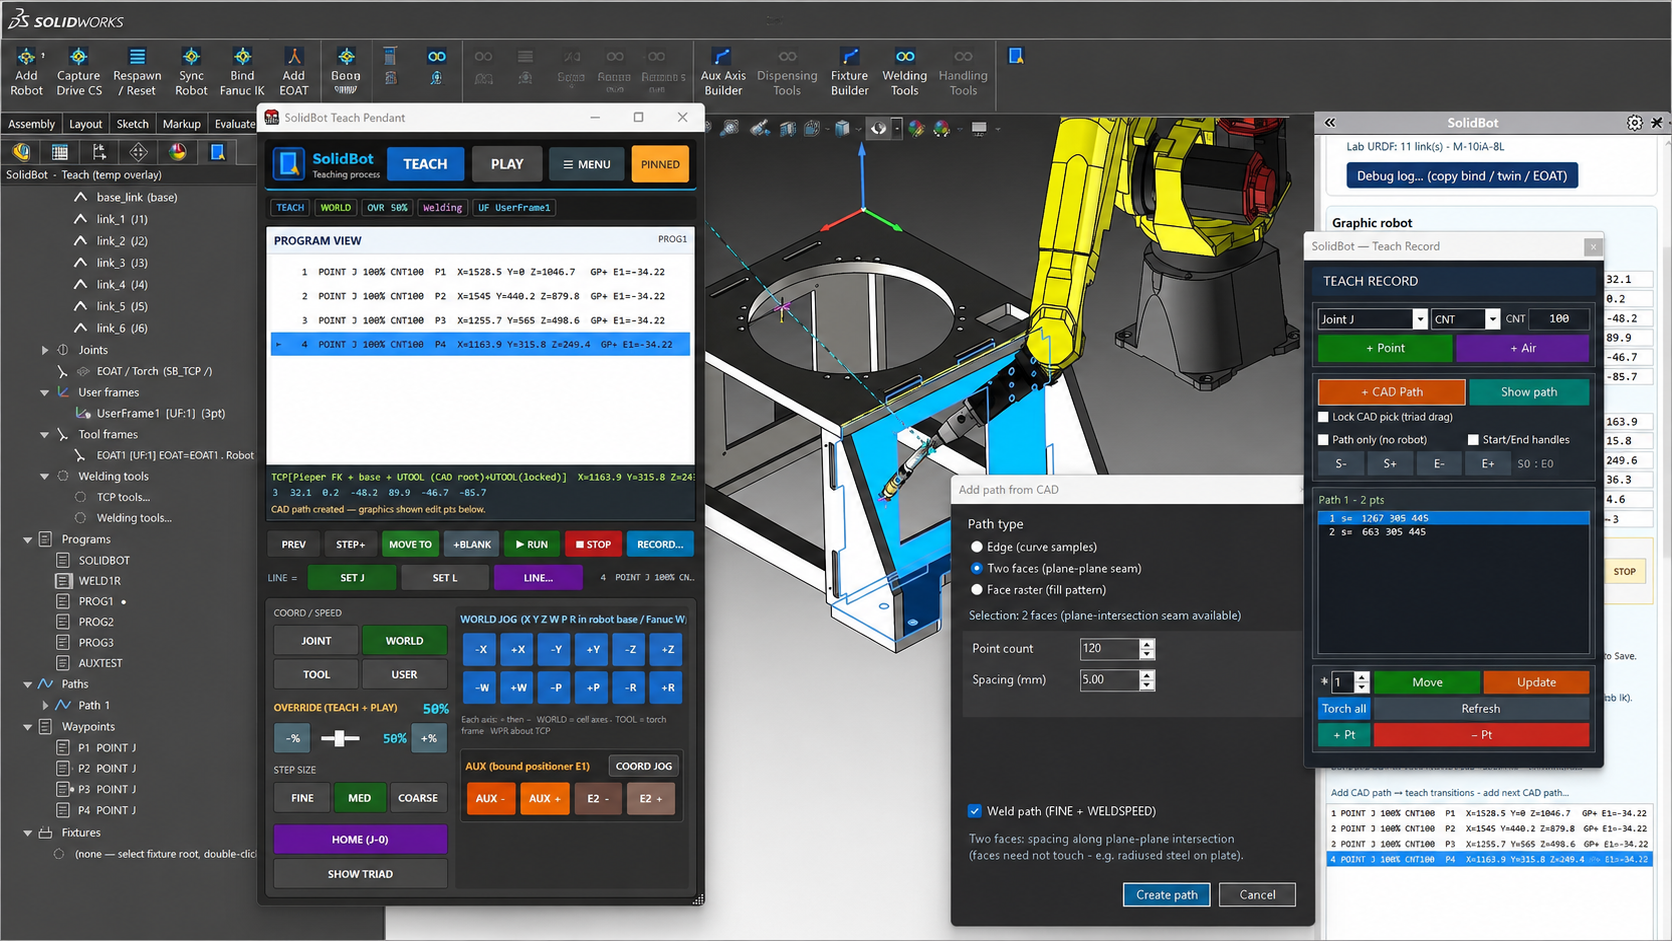Click the Create path button

pyautogui.click(x=1167, y=894)
